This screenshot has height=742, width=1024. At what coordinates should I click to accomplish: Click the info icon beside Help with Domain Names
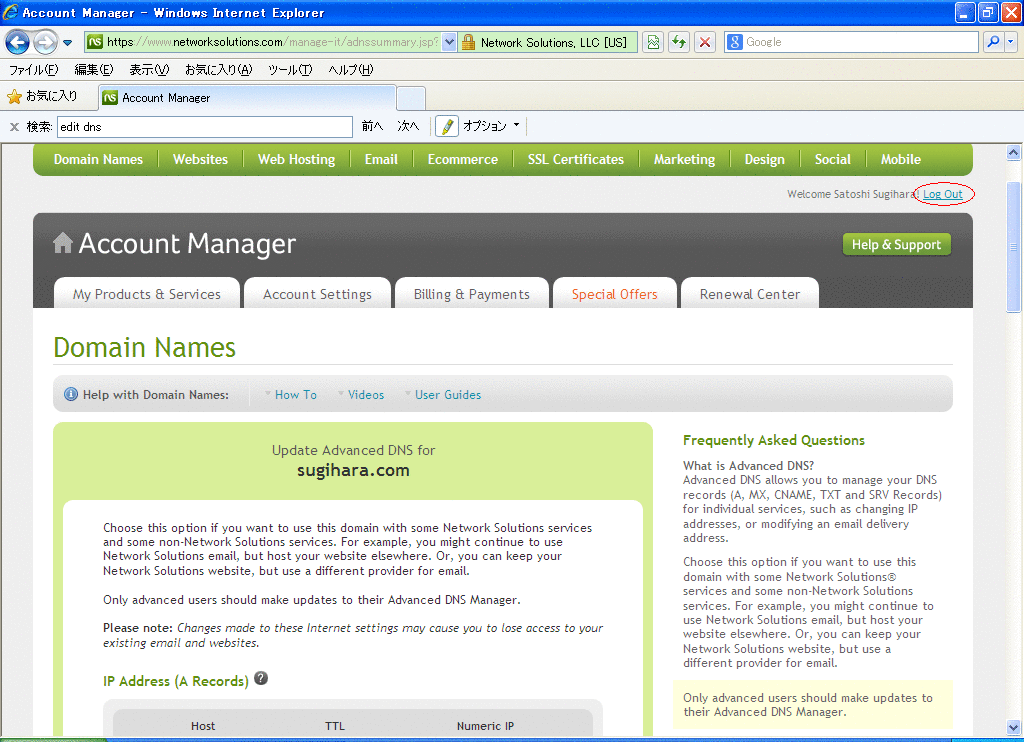coord(71,395)
